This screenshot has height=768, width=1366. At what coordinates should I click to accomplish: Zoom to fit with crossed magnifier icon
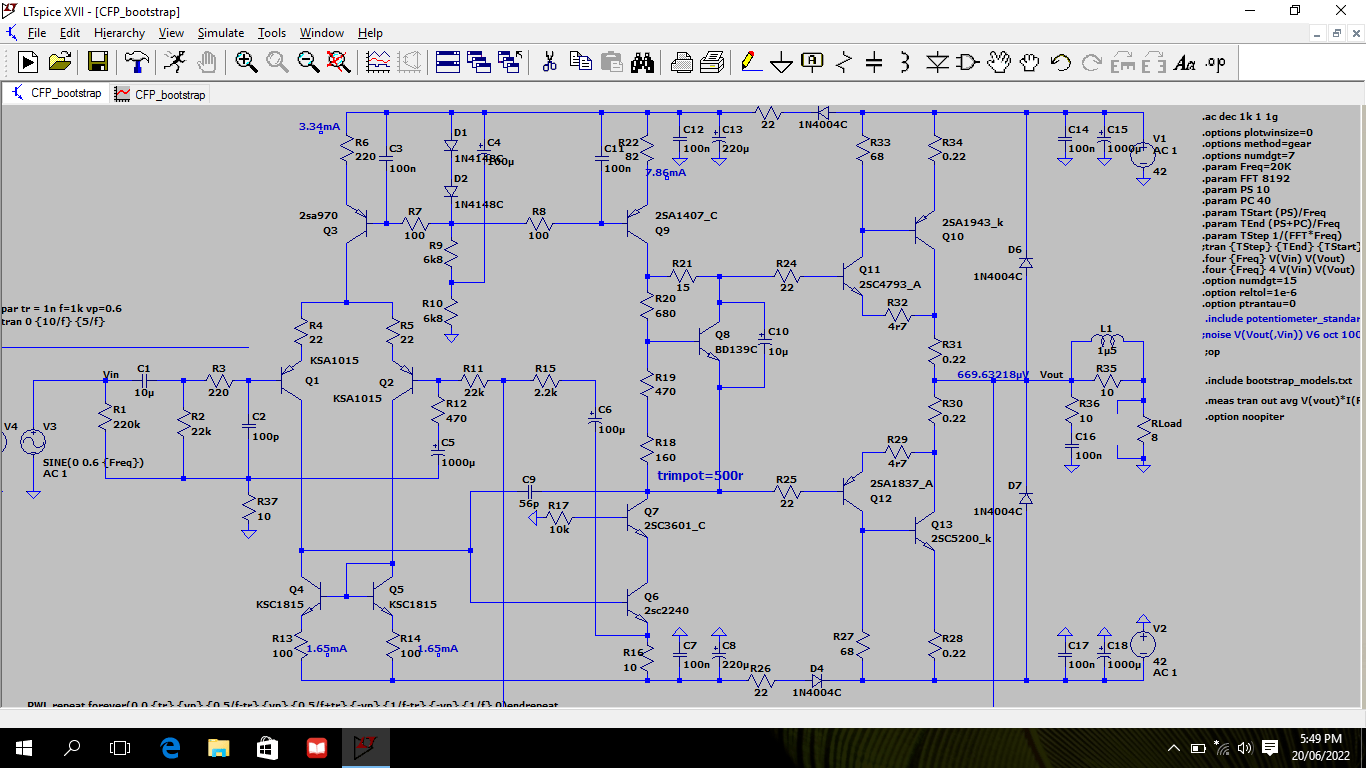339,62
